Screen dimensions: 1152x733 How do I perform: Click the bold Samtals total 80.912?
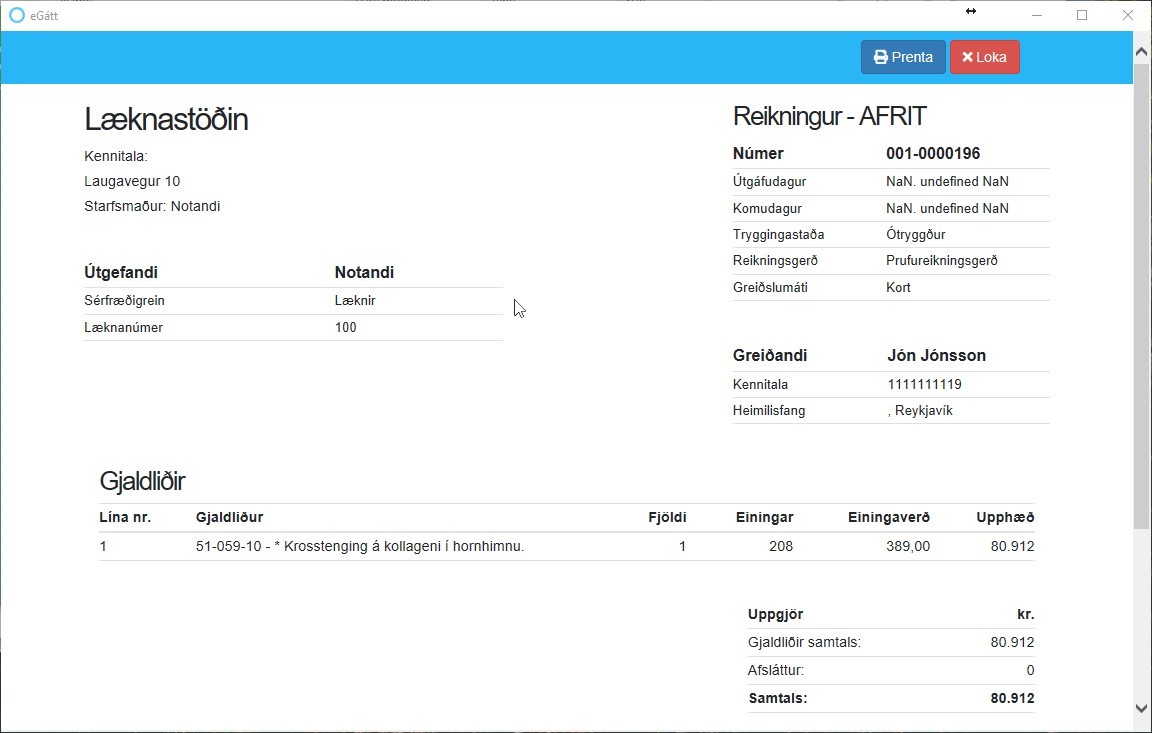[1012, 698]
